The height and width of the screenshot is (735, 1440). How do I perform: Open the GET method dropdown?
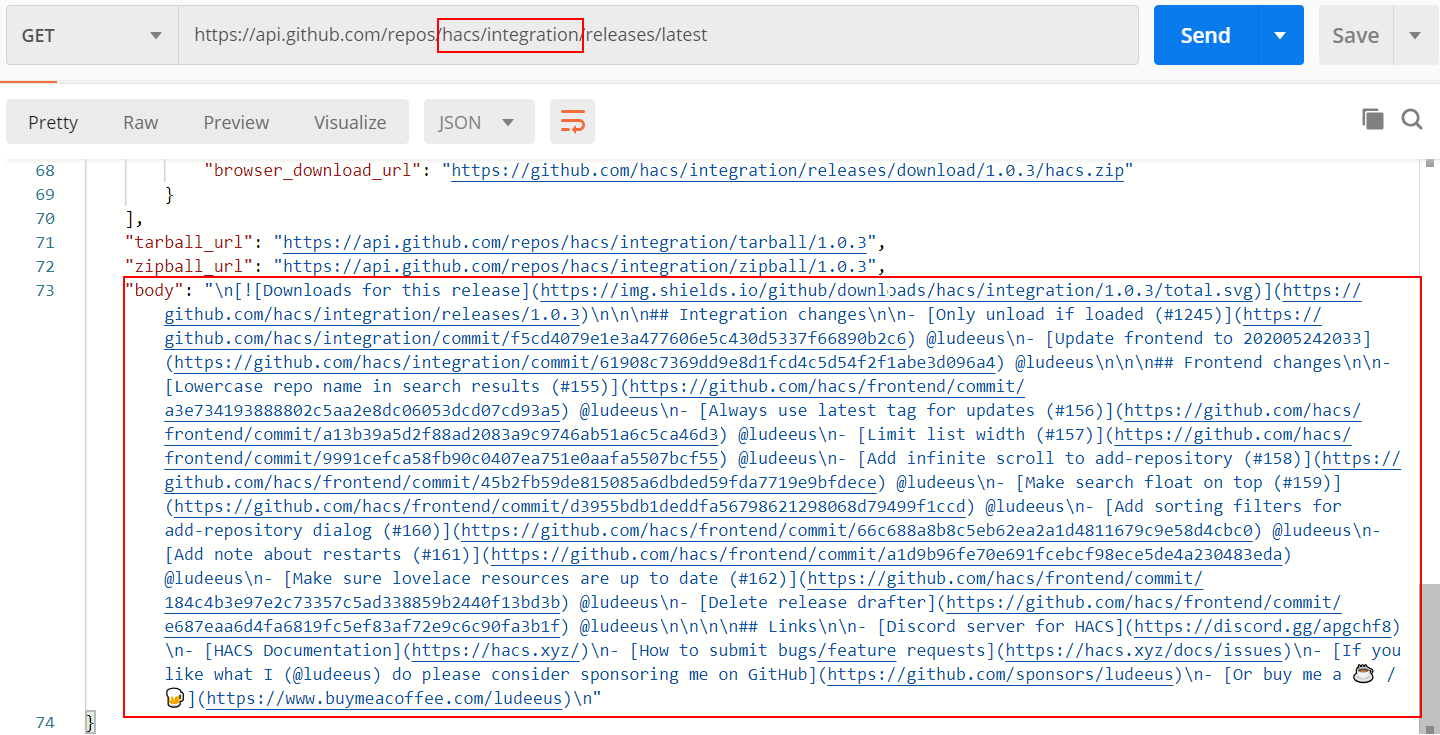(91, 35)
